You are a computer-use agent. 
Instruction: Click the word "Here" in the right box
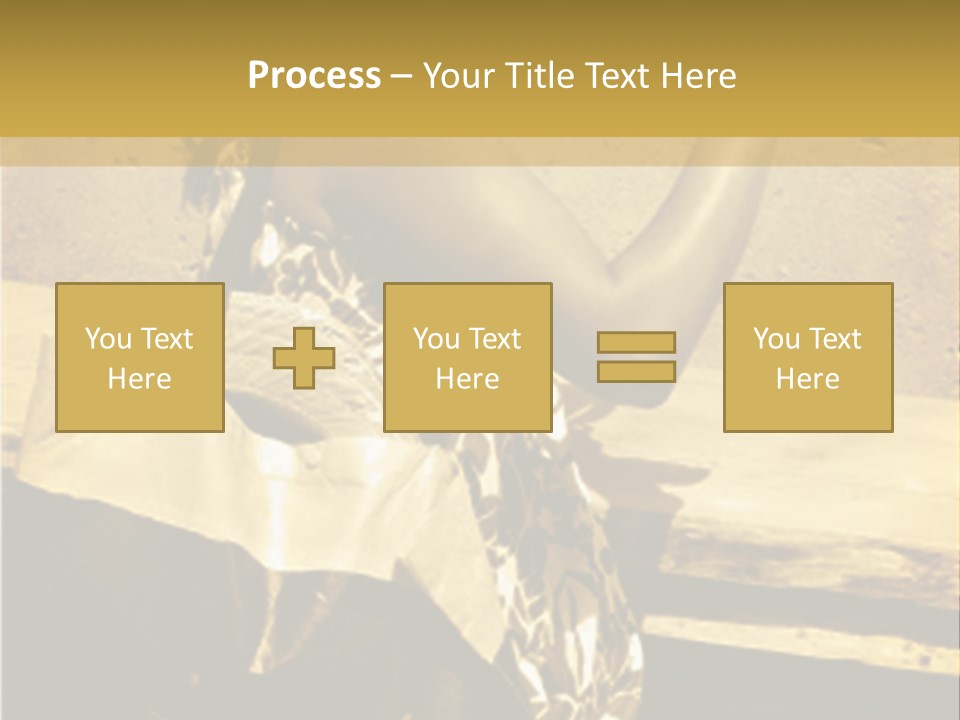tap(807, 379)
